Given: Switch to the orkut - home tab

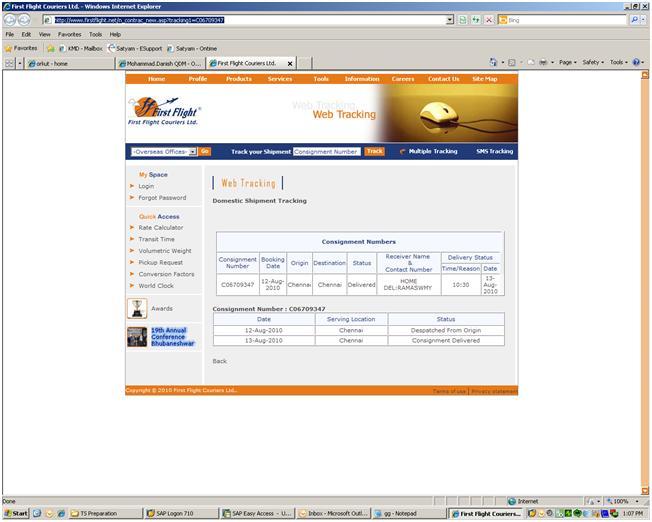Looking at the screenshot, I should (69, 64).
